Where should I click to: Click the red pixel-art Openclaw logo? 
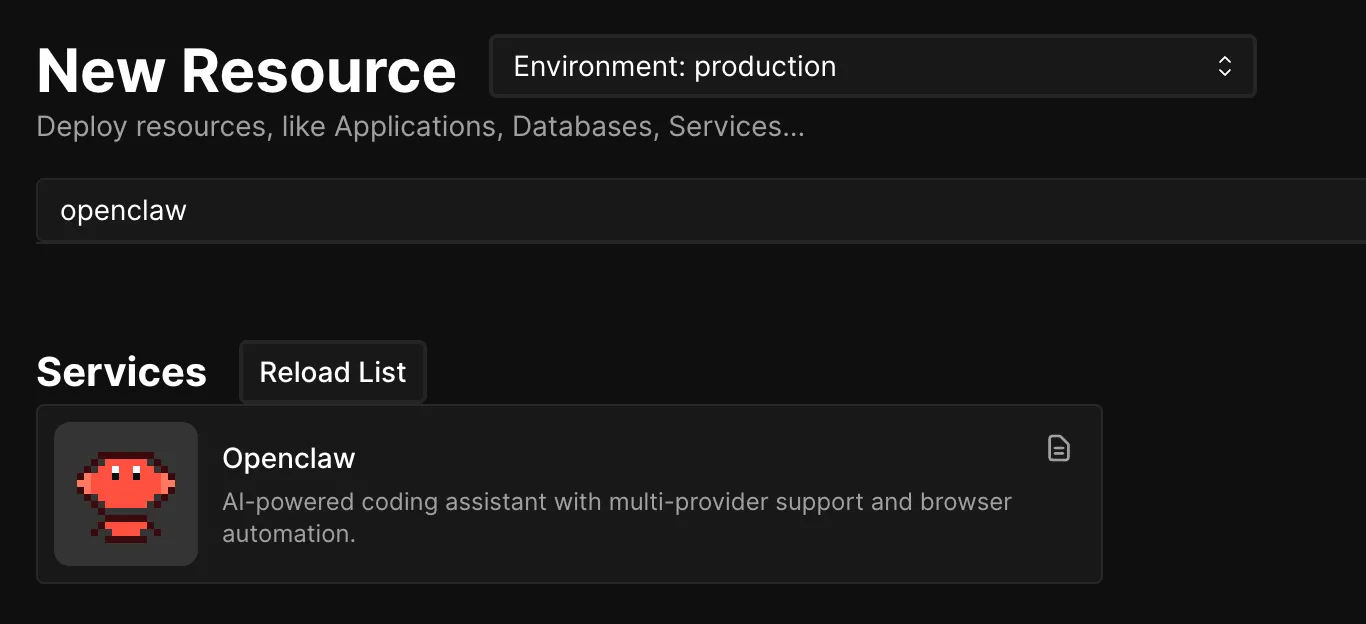126,495
